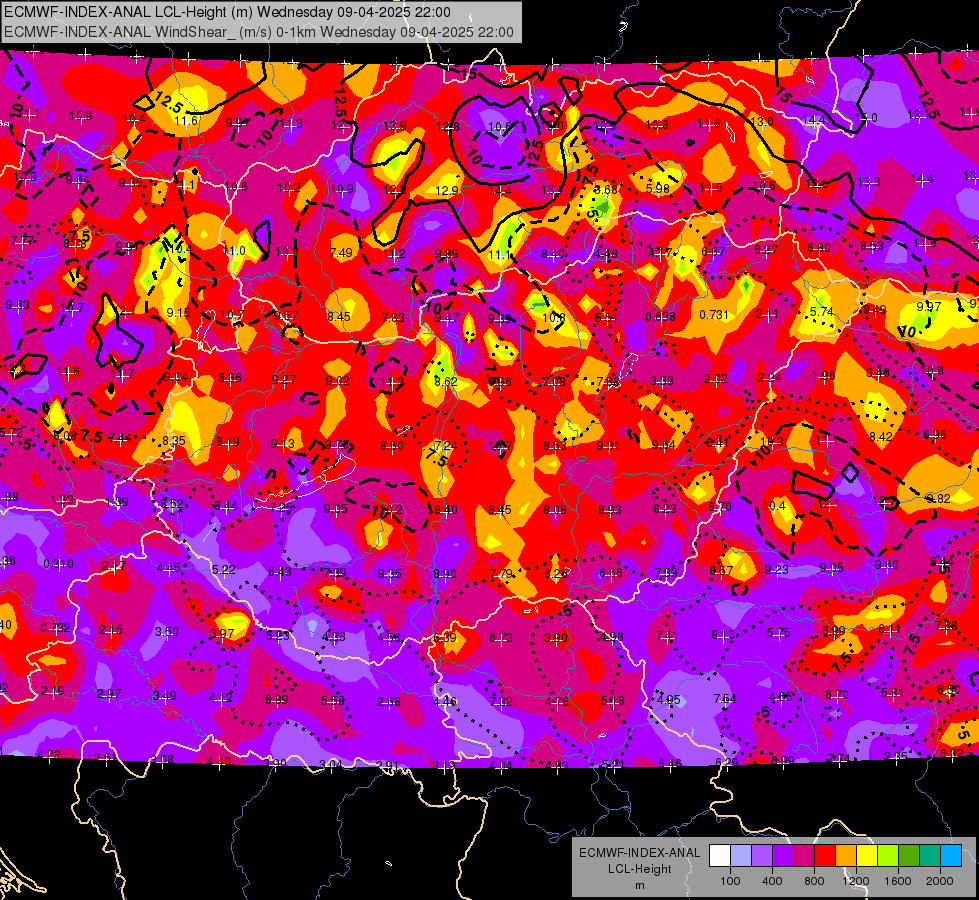Click the grid value 8.10
The width and height of the screenshot is (979, 900).
click(723, 635)
